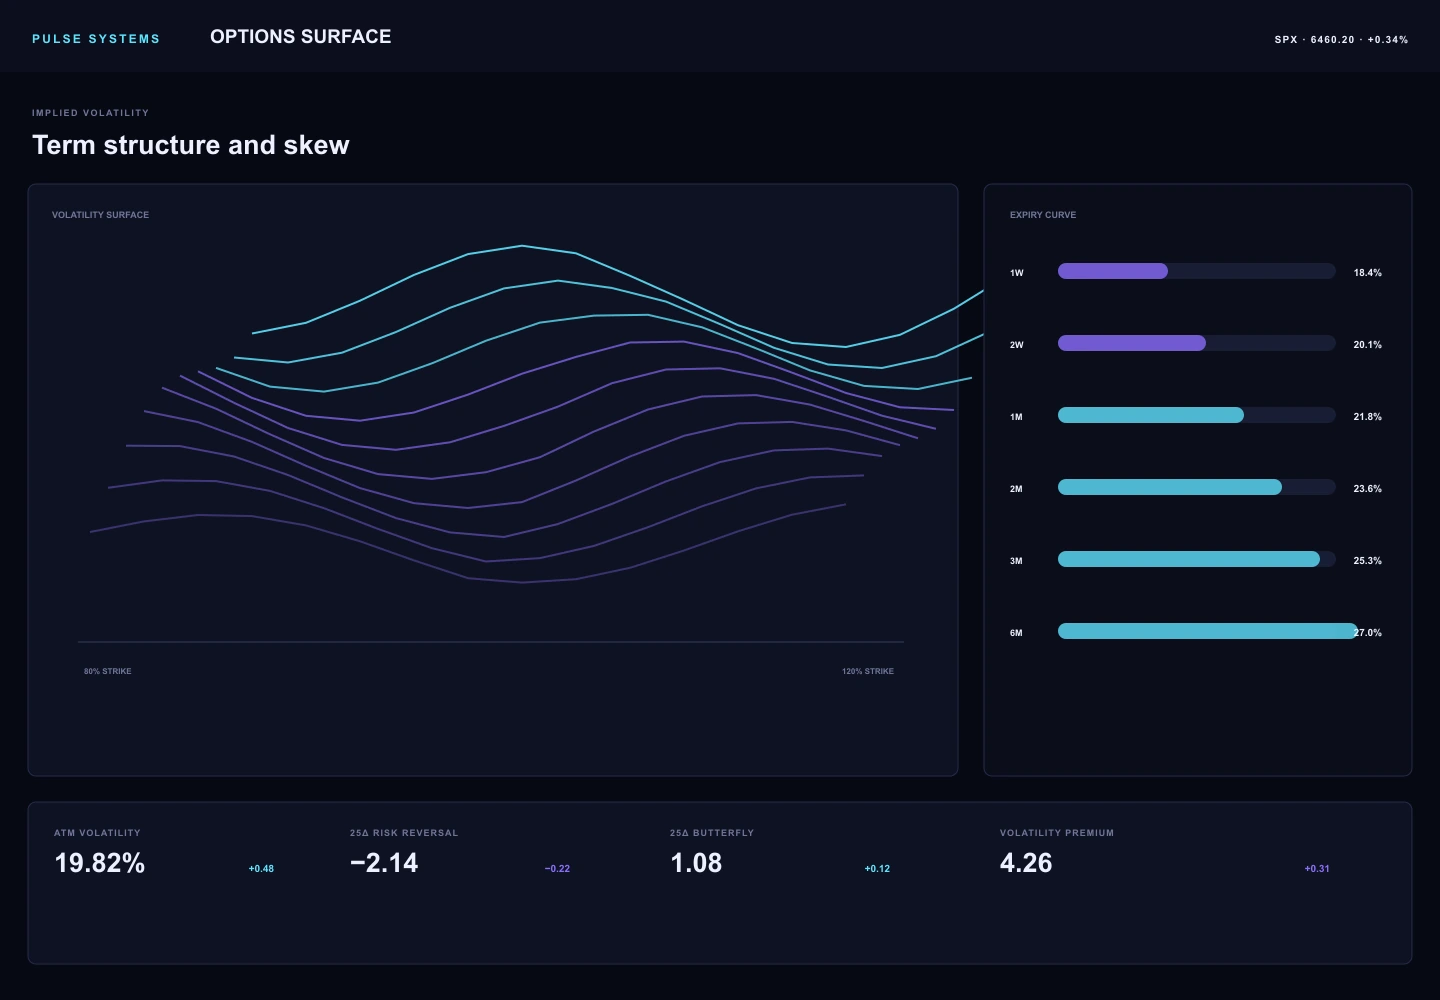This screenshot has height=1000, width=1440.
Task: Click the 3M expiry label
Action: click(x=1016, y=561)
